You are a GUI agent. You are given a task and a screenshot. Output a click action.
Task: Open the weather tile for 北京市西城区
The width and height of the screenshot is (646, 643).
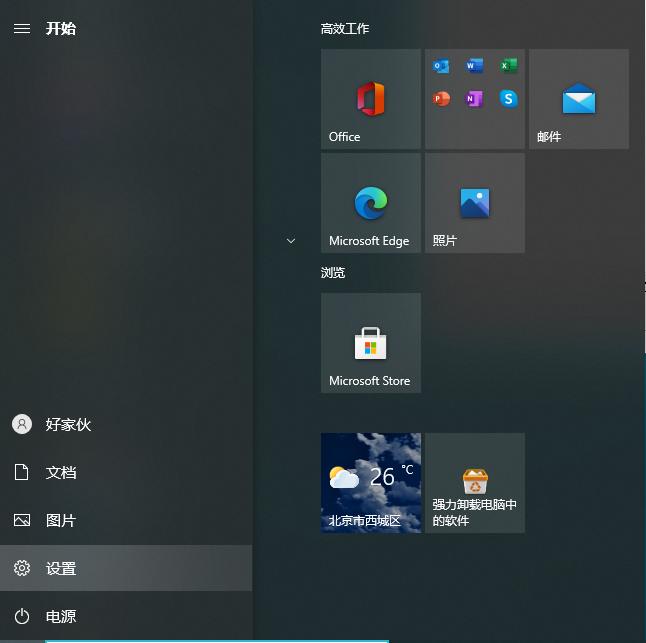[371, 483]
